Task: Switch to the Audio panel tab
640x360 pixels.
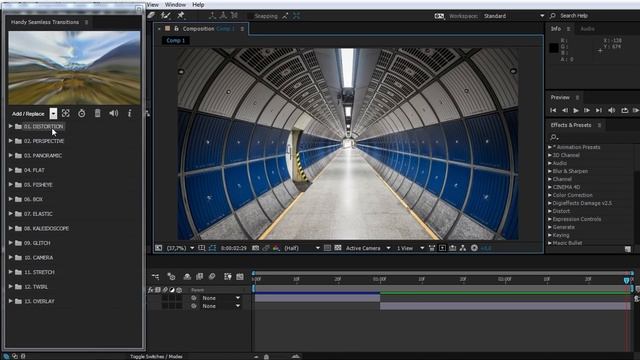Action: [587, 29]
